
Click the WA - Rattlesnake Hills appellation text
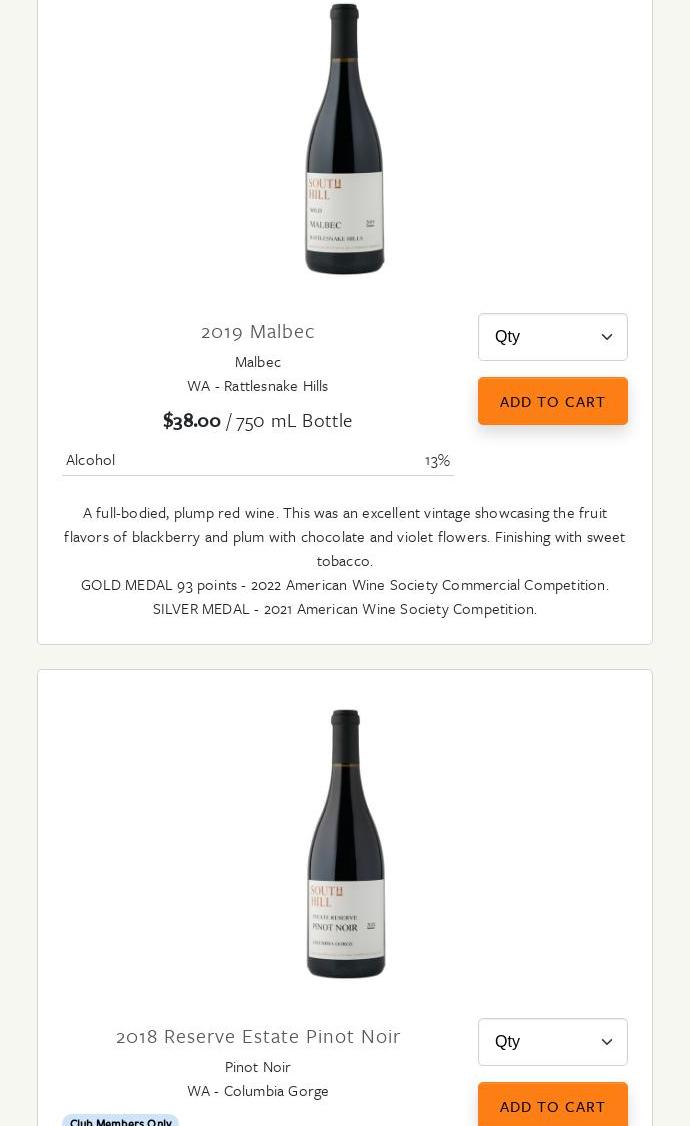258,386
